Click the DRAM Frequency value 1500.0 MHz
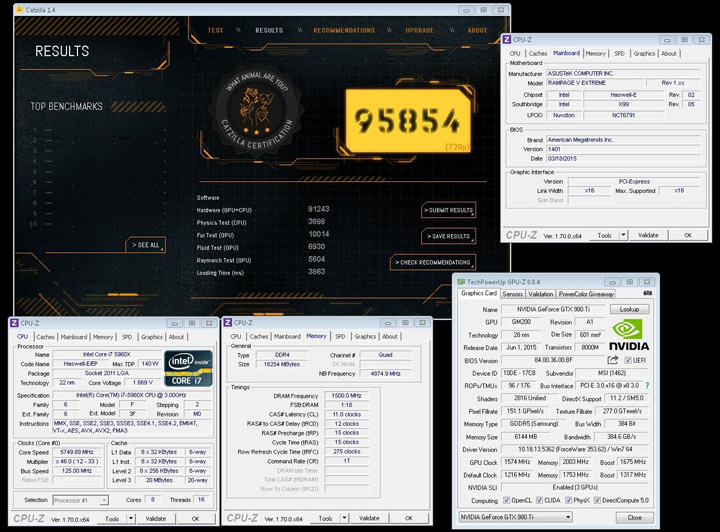 pos(347,396)
